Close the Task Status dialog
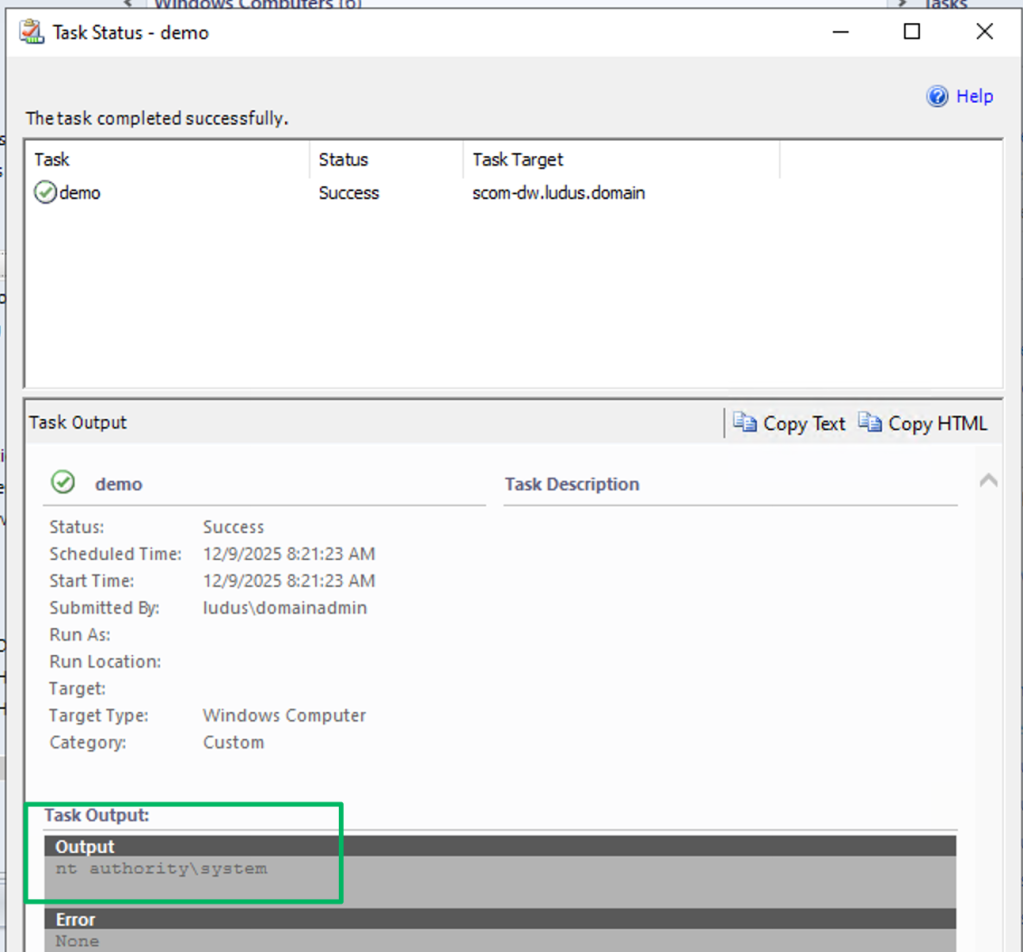 tap(984, 31)
